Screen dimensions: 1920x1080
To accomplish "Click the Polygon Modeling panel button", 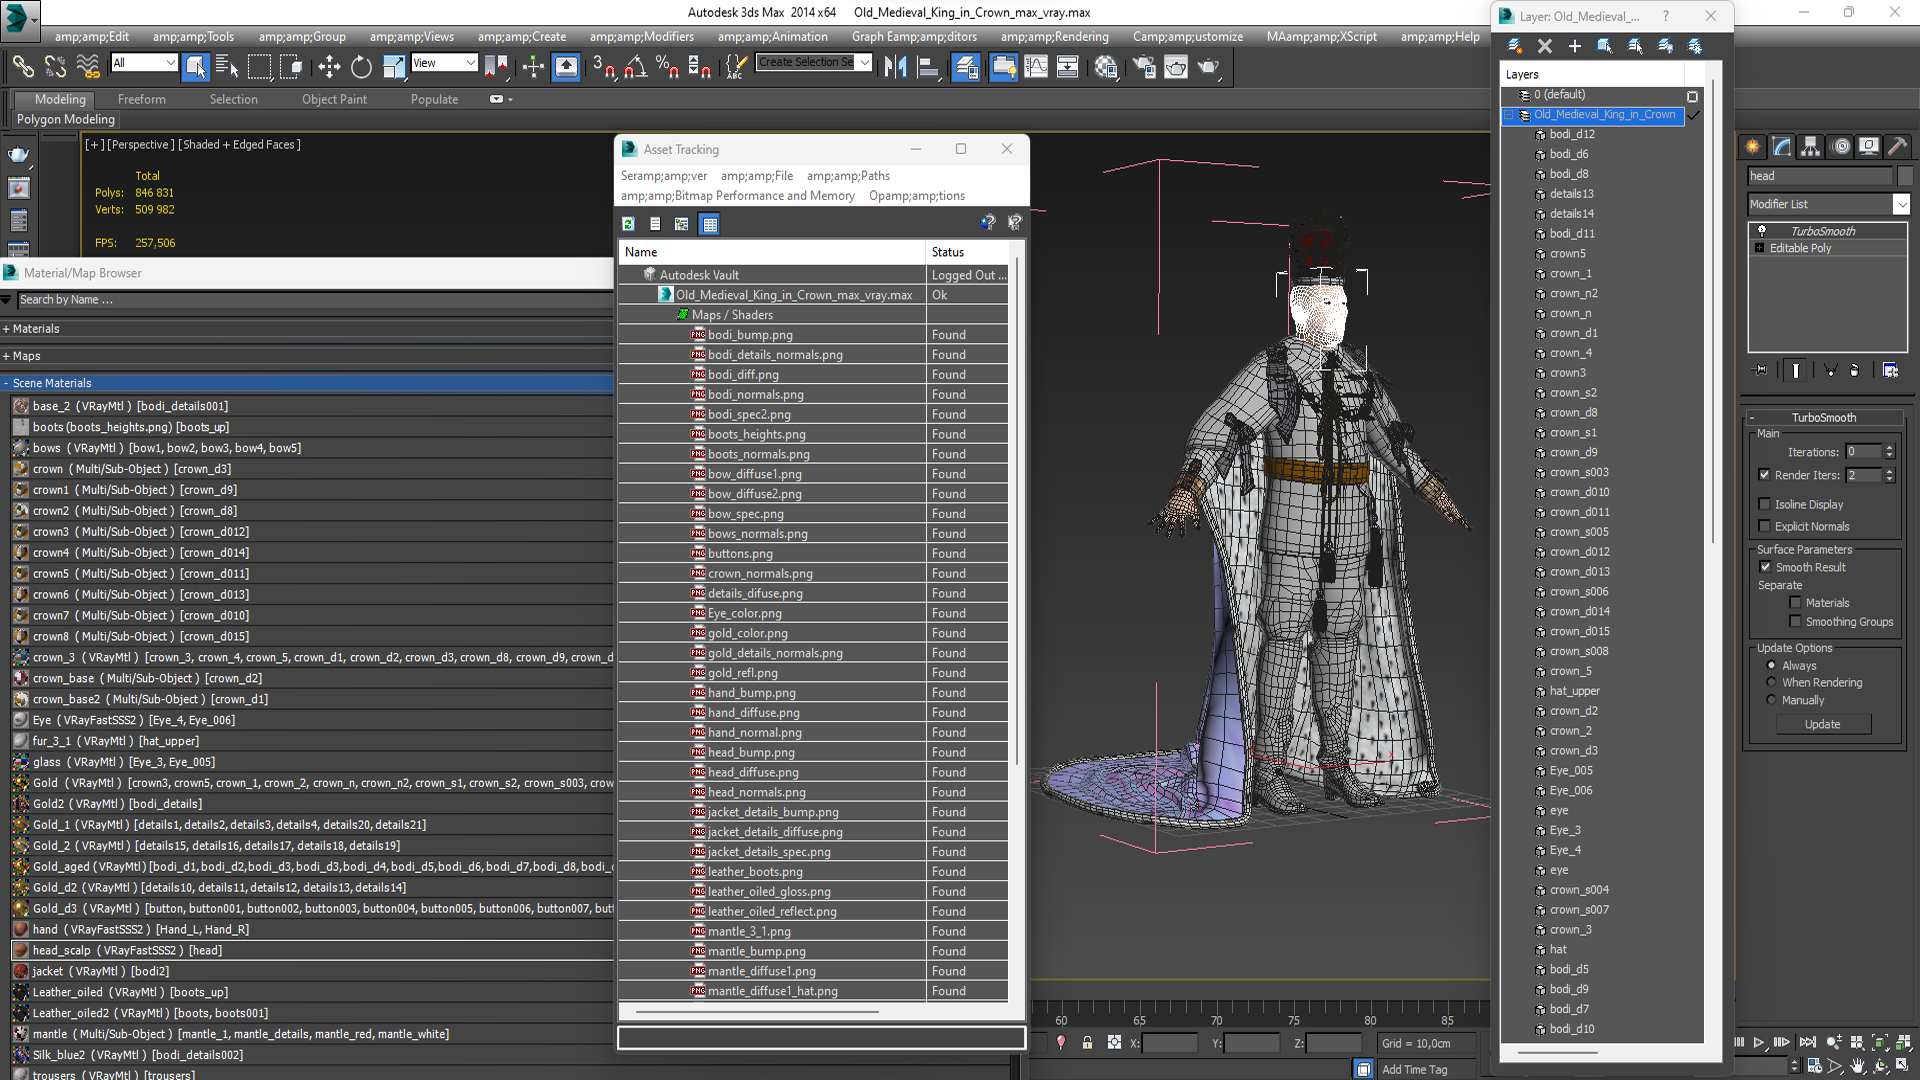I will tap(66, 119).
